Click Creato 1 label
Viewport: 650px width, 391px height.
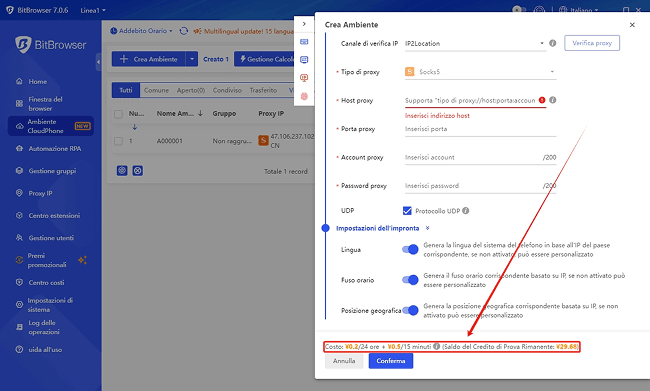[x=216, y=59]
